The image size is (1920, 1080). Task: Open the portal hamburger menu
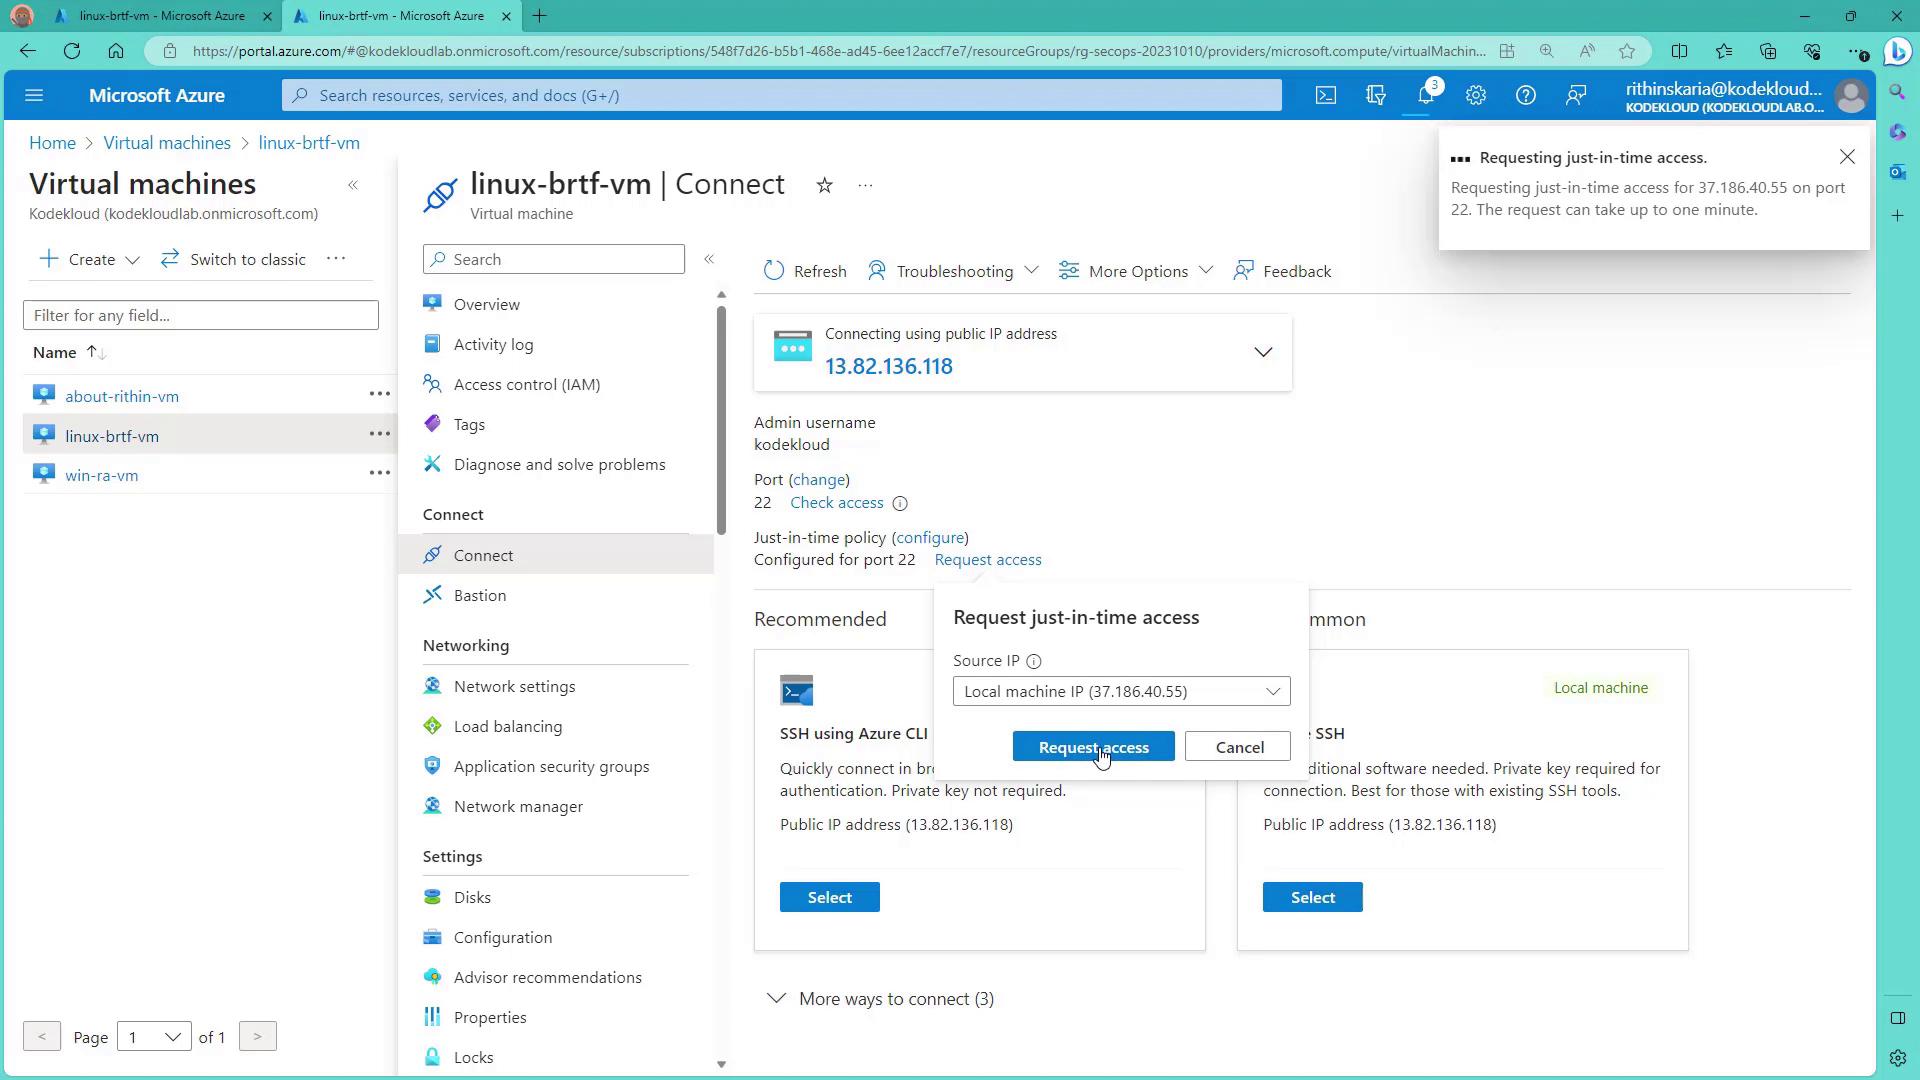(x=34, y=95)
